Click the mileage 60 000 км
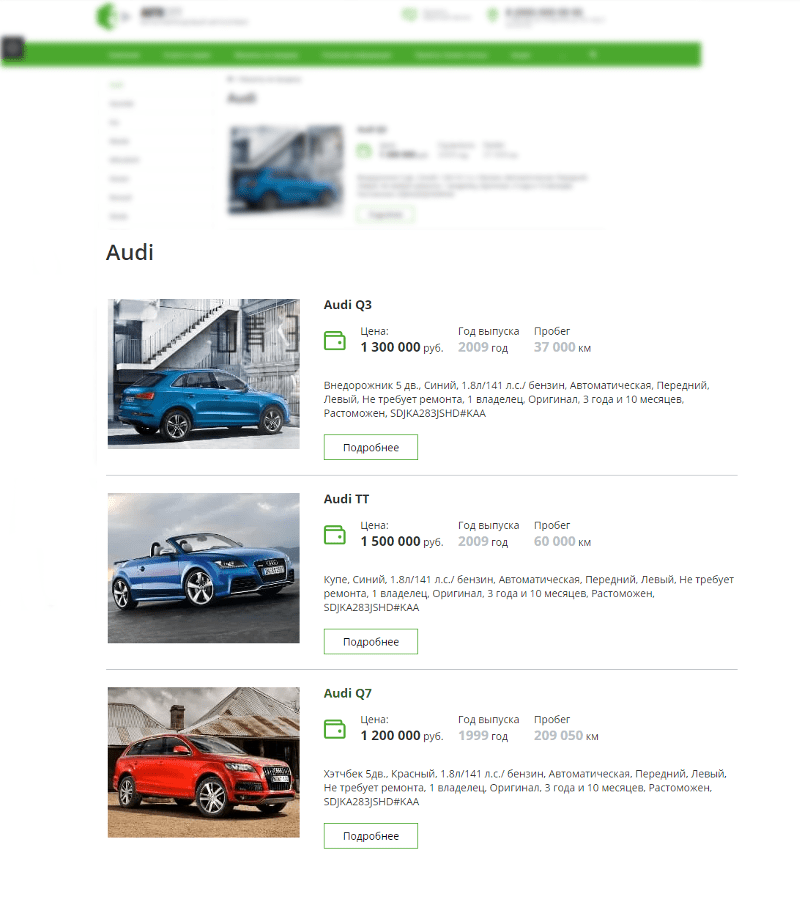This screenshot has height=900, width=800. (x=562, y=541)
